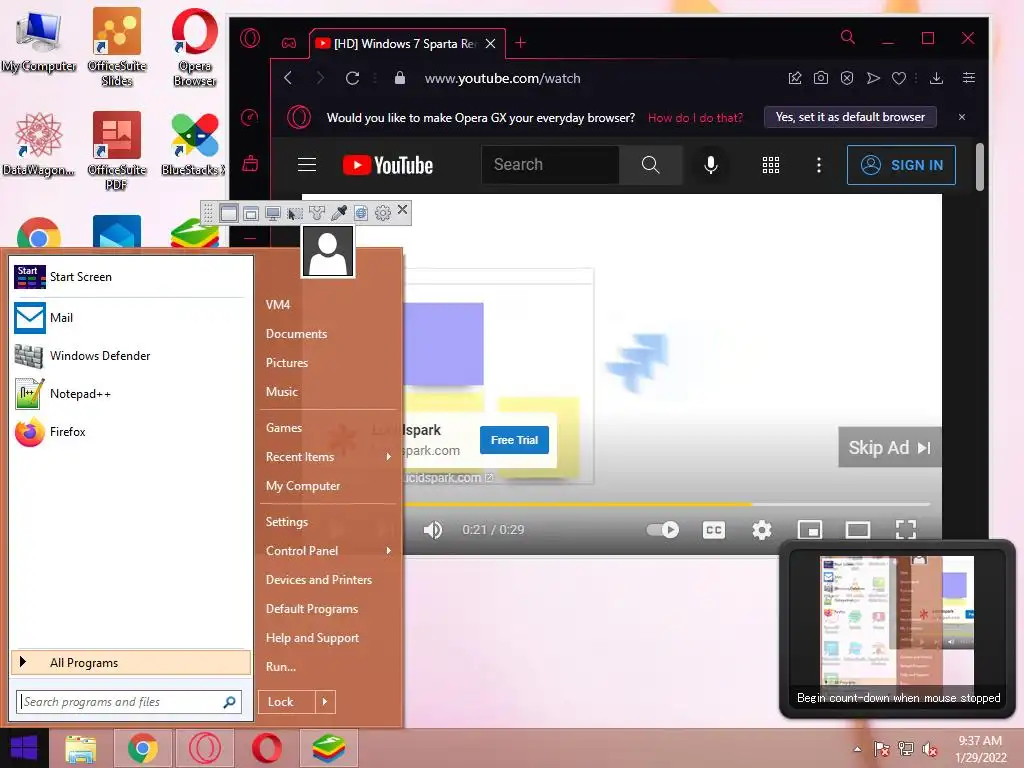
Task: Open the YouTube hamburger guide menu
Action: click(307, 165)
